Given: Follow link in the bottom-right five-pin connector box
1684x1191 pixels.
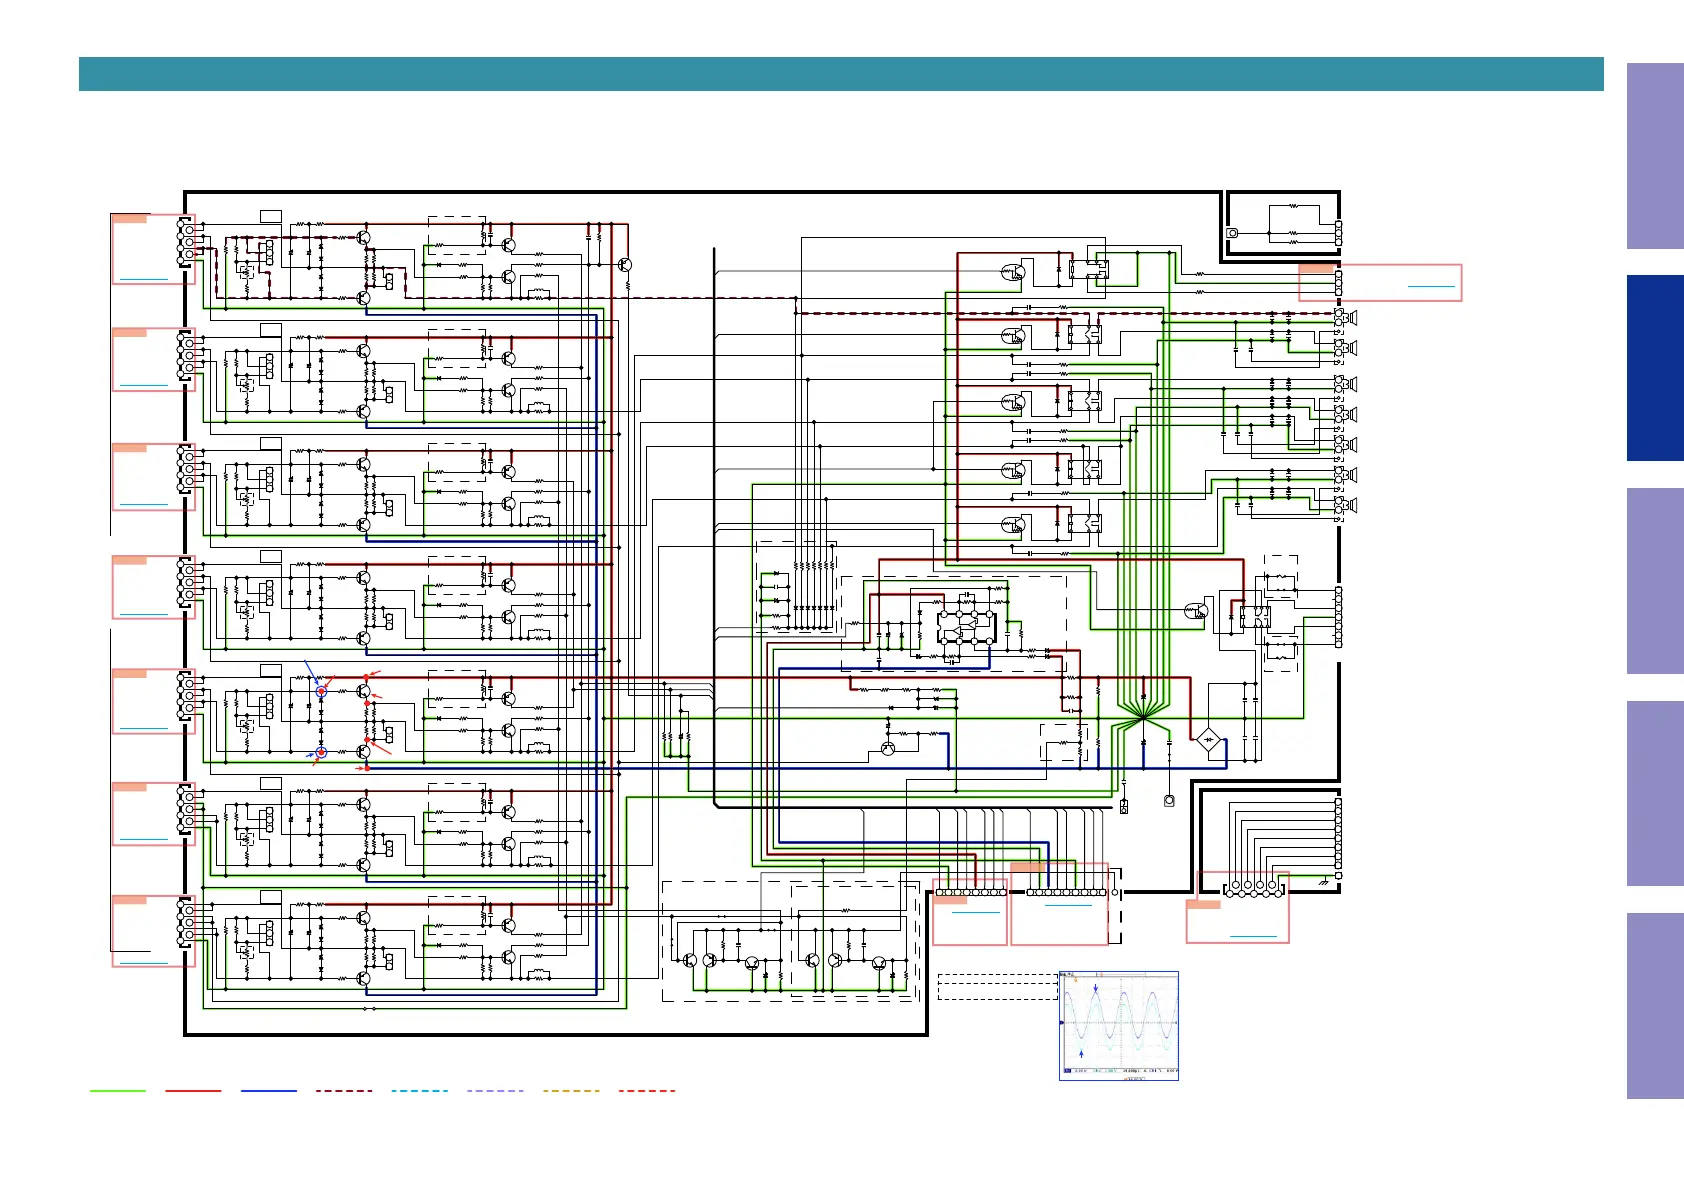Looking at the screenshot, I should tap(1253, 936).
